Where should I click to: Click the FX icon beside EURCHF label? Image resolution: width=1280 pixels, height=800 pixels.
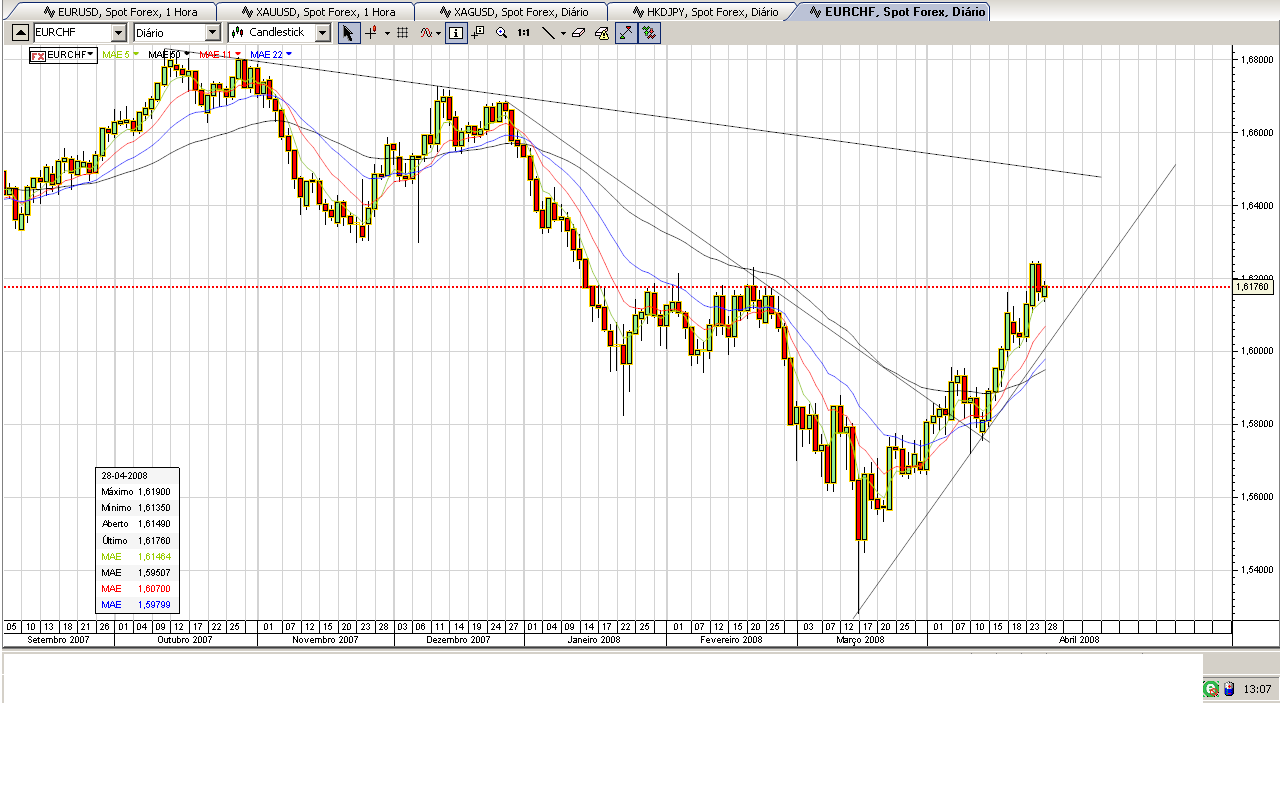38,55
